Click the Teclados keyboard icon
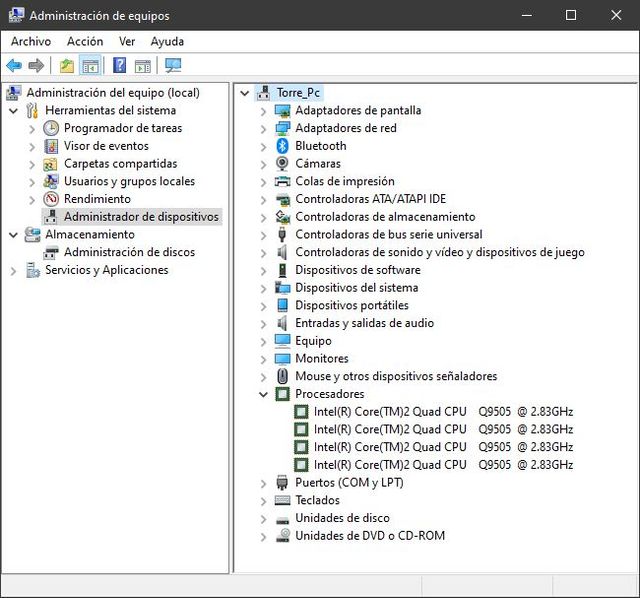Image resolution: width=640 pixels, height=598 pixels. [282, 500]
